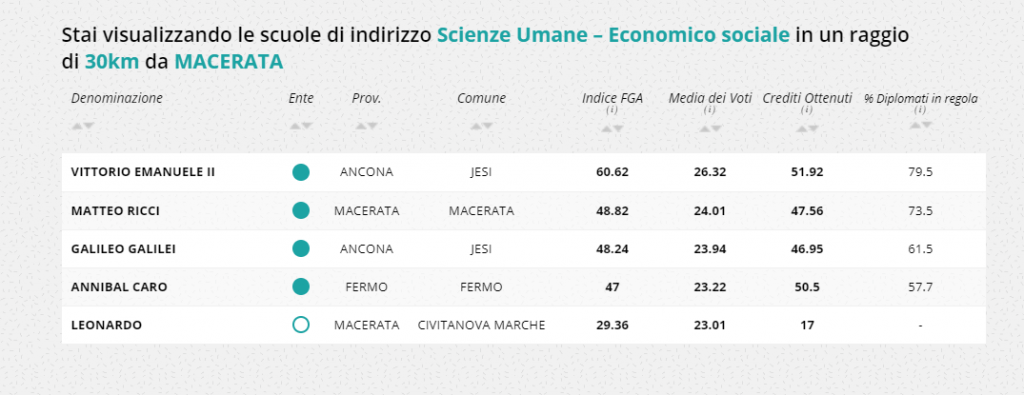Open the GALILEO GALILEI school row
Screen dimensions: 1024x395
point(524,249)
